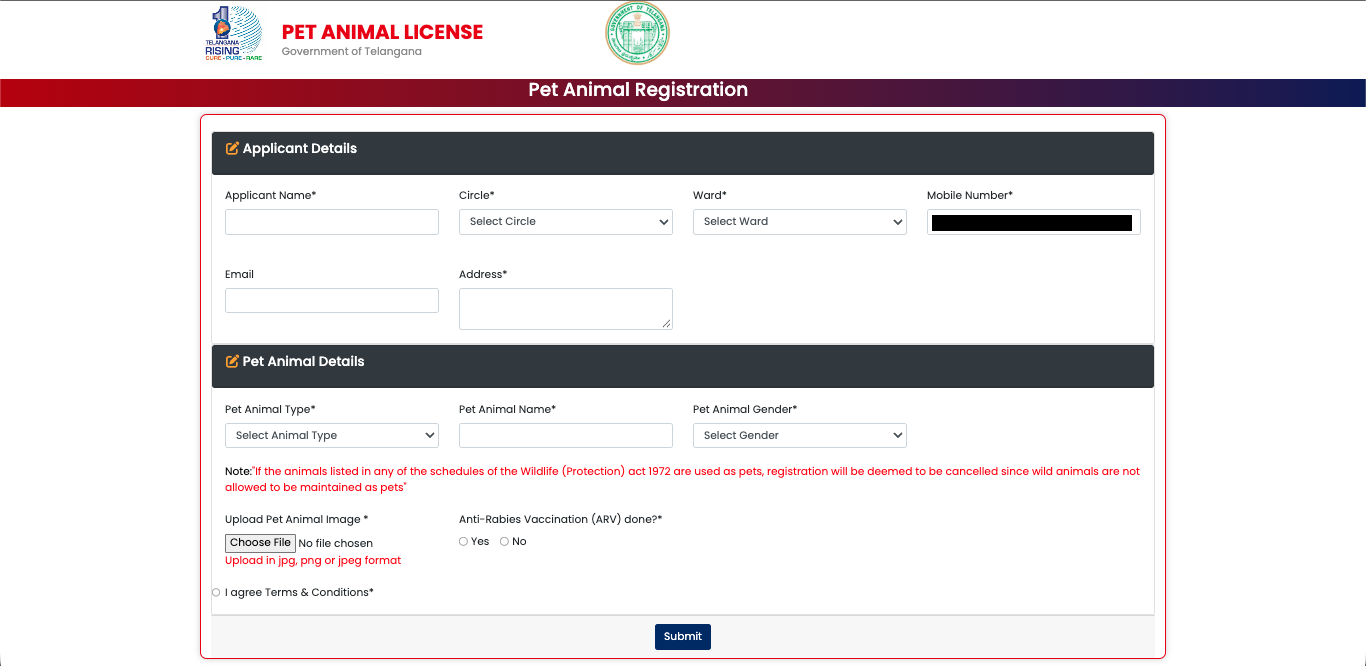This screenshot has height=666, width=1366.
Task: Click into the Mobile Number field
Action: click(1034, 222)
